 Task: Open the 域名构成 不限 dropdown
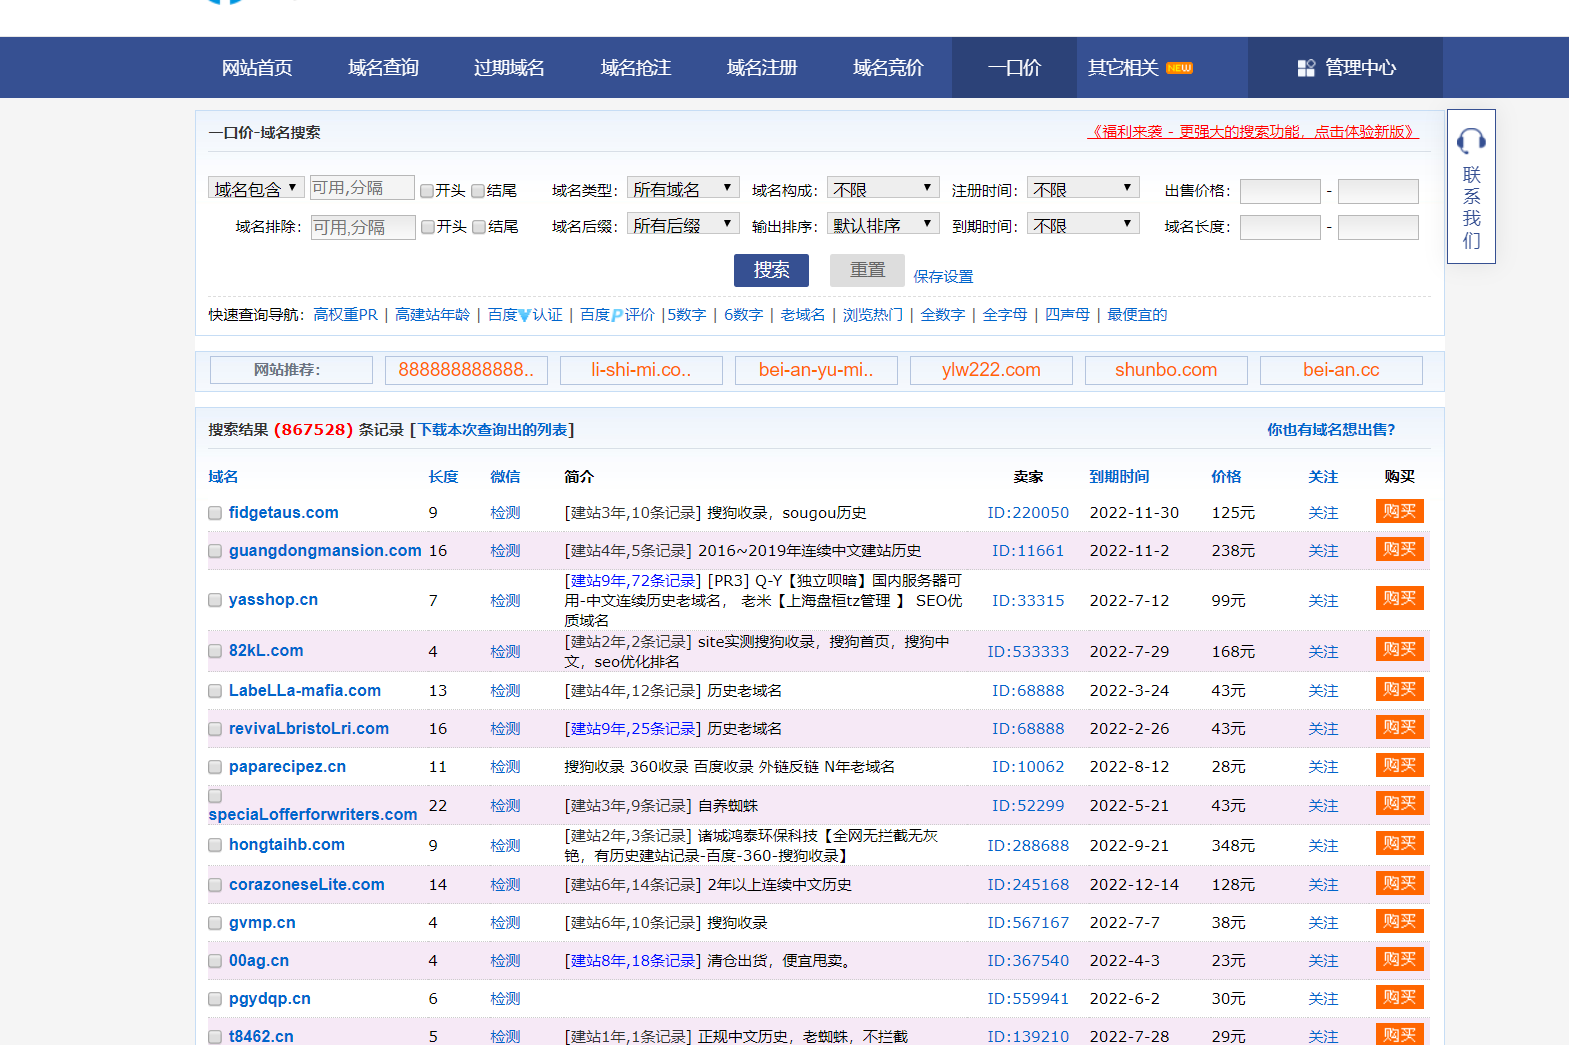(x=883, y=188)
